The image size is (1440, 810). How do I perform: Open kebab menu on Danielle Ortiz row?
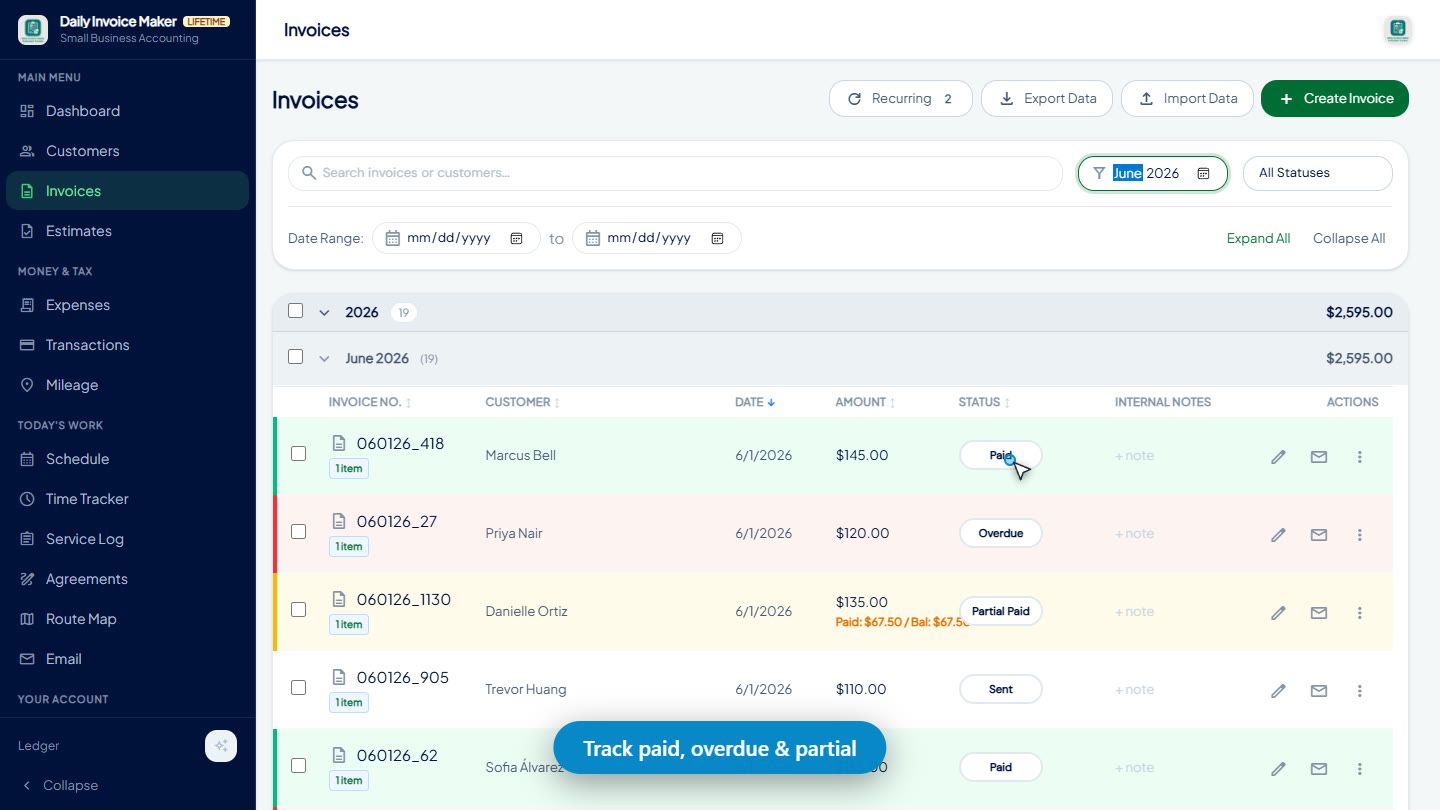pos(1360,613)
